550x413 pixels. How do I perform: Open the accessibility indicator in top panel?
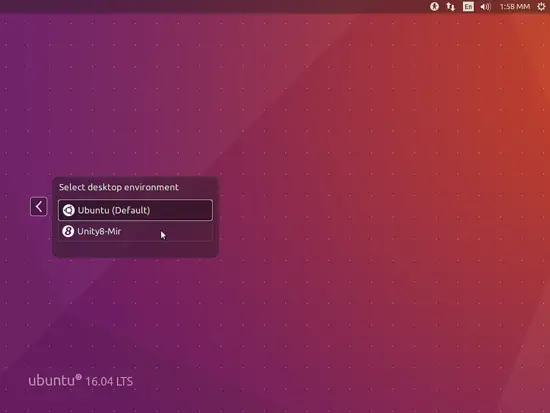(434, 6)
